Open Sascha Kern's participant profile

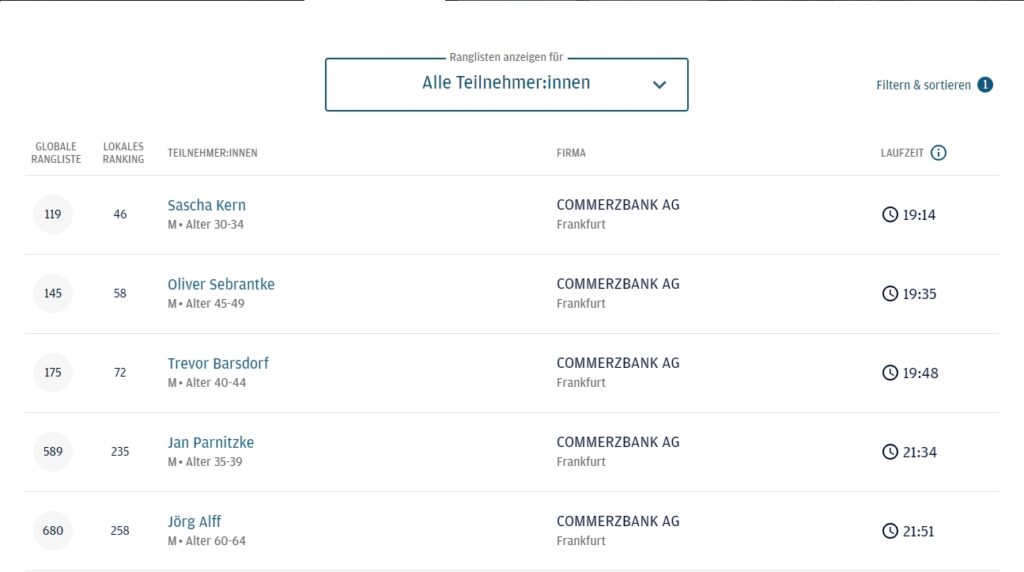(x=206, y=205)
